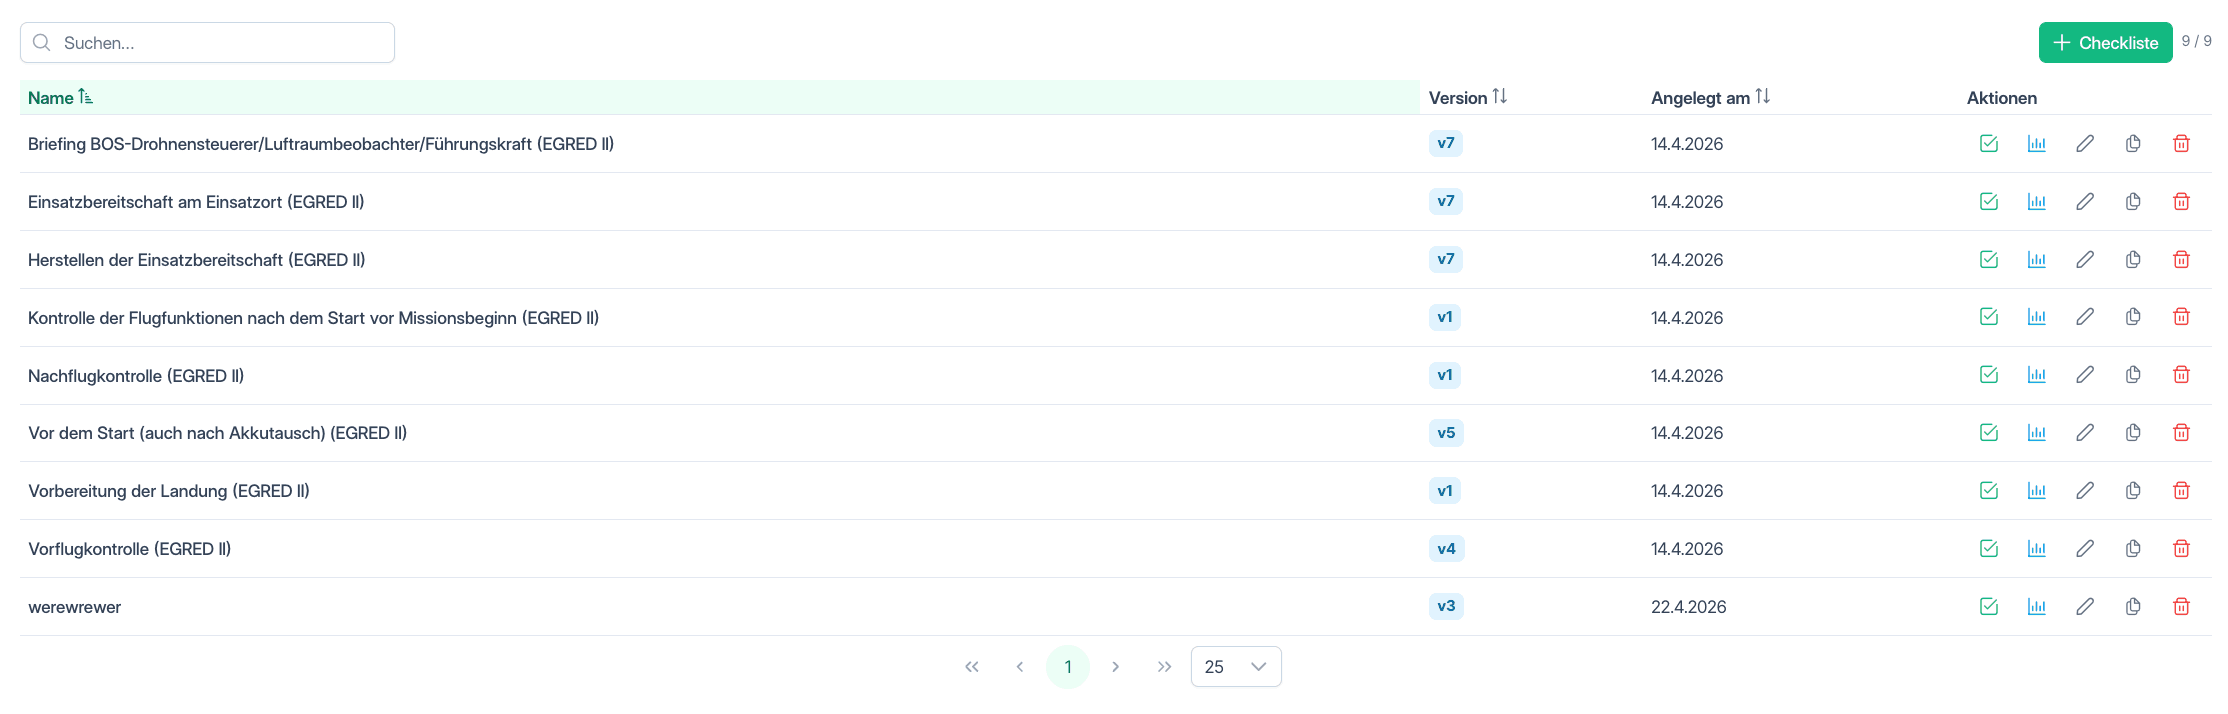This screenshot has height=714, width=2228.
Task: Edit the Nachflugkontrolle checklist
Action: click(x=2084, y=374)
